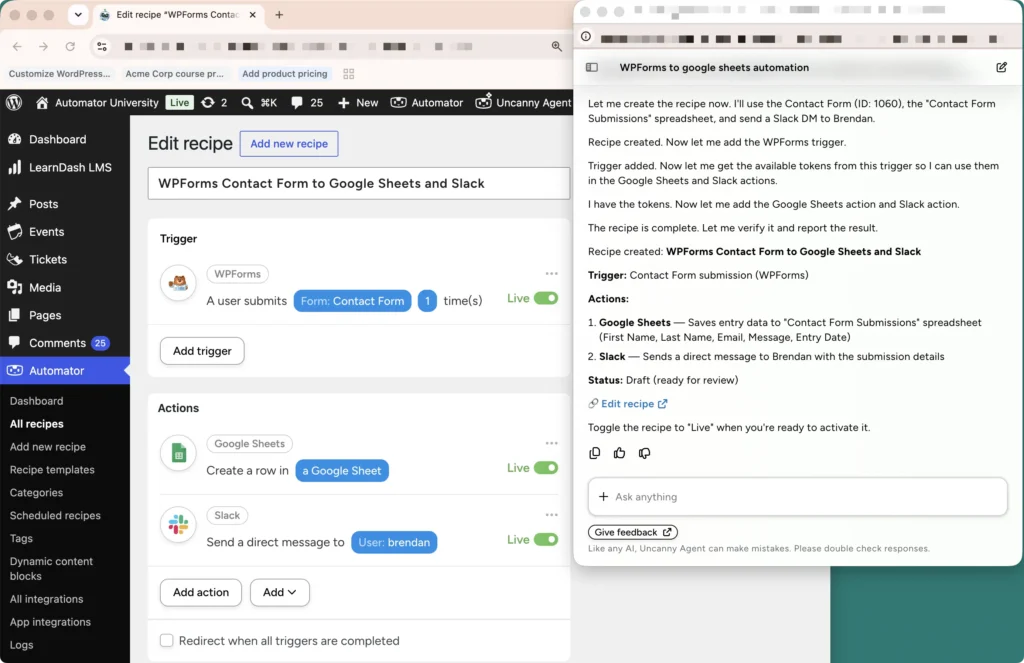Image resolution: width=1024 pixels, height=663 pixels.
Task: Go to All recipes
Action: pyautogui.click(x=37, y=424)
